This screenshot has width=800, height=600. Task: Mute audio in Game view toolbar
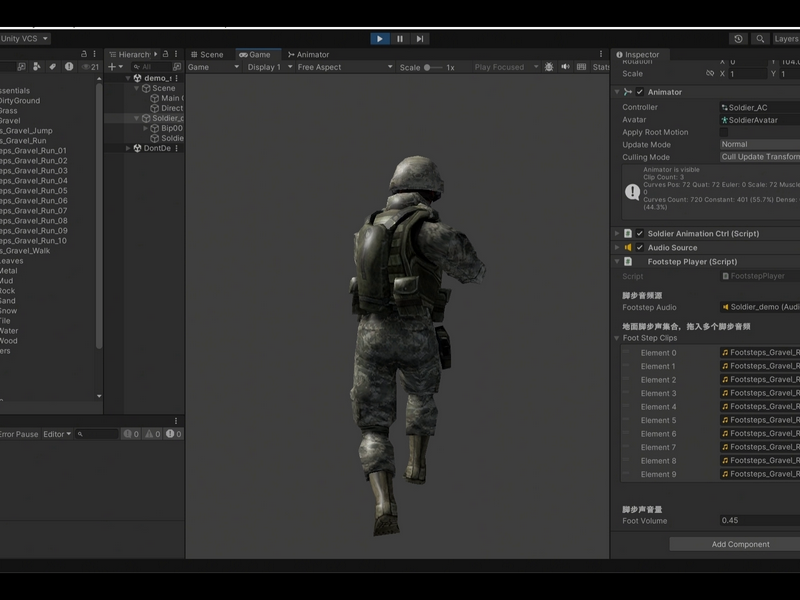[565, 67]
